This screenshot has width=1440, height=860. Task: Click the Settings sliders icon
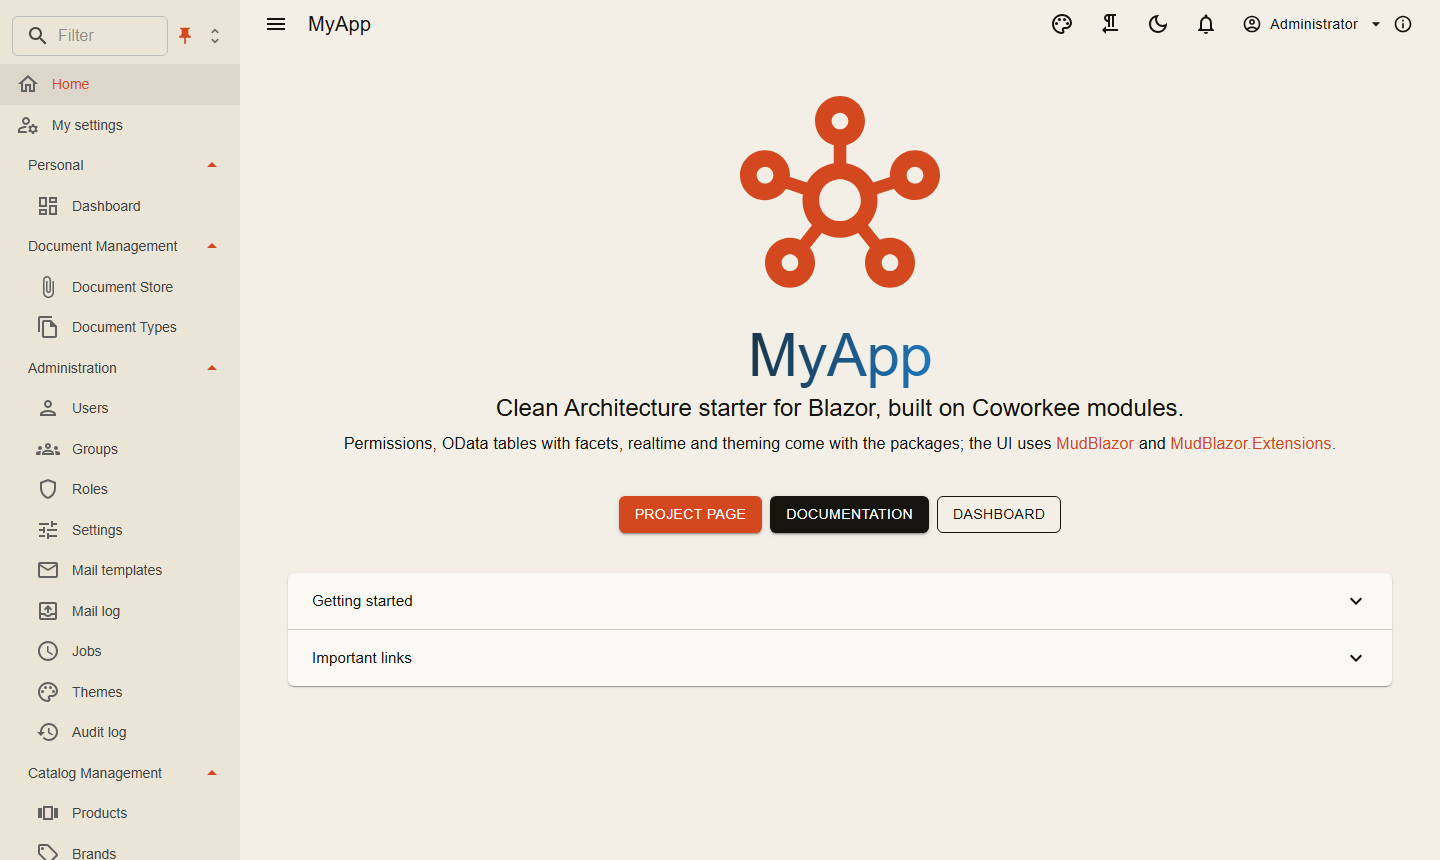(48, 530)
